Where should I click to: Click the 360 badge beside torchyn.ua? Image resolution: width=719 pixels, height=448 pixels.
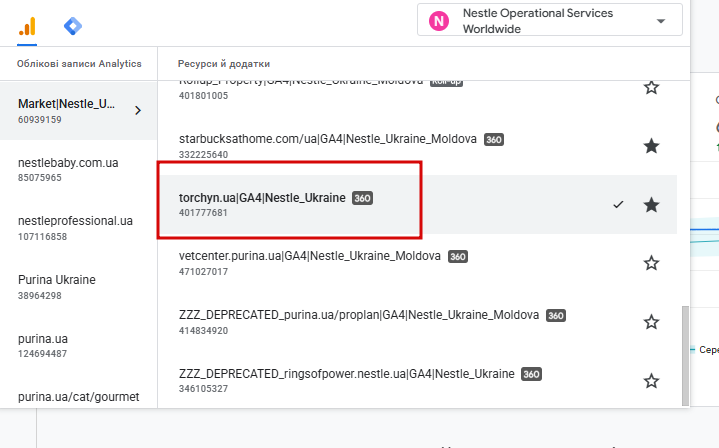click(x=362, y=198)
